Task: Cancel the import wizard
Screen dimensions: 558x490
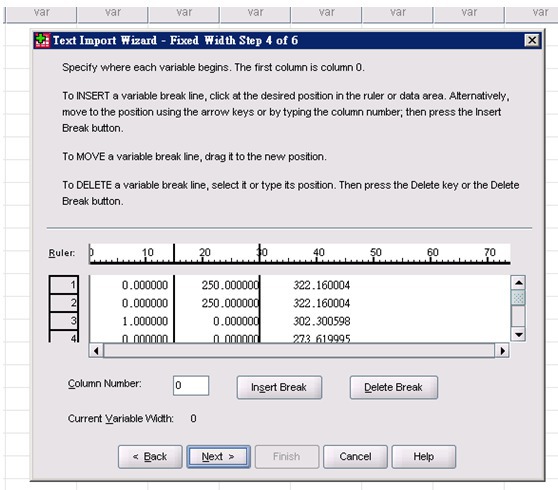Action: 355,457
